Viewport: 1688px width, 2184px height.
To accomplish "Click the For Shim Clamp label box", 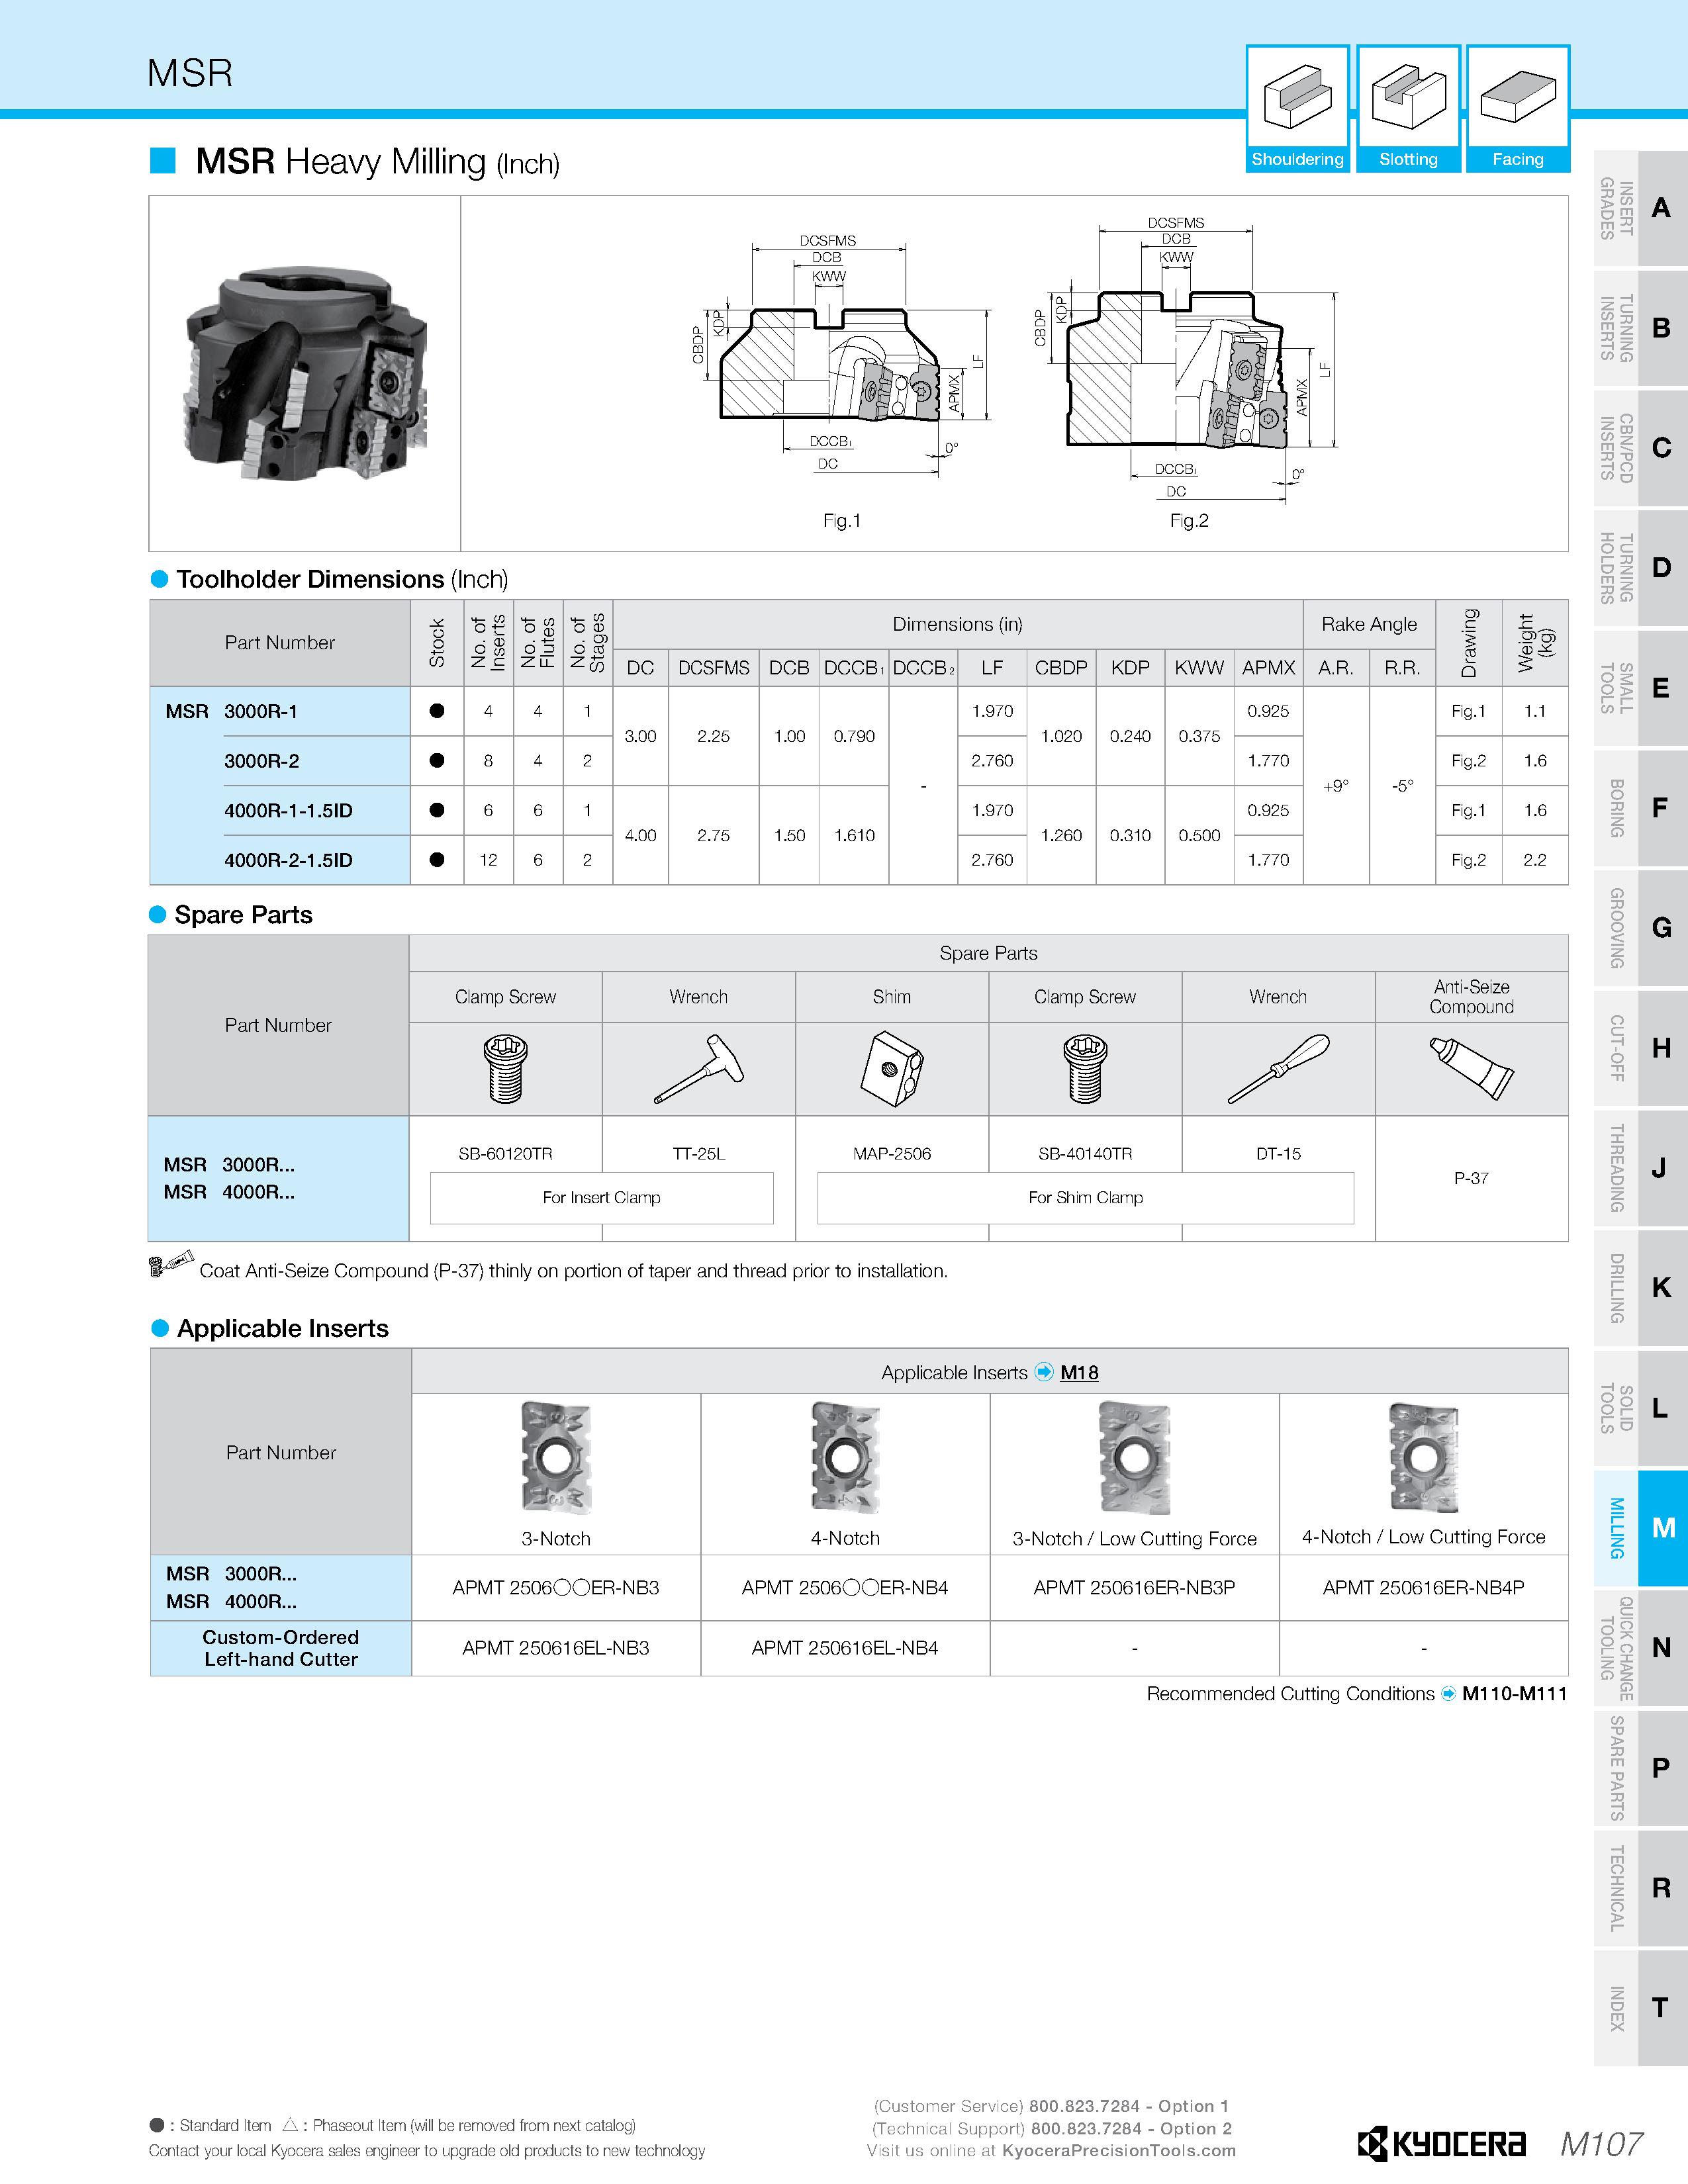I will [1085, 1197].
